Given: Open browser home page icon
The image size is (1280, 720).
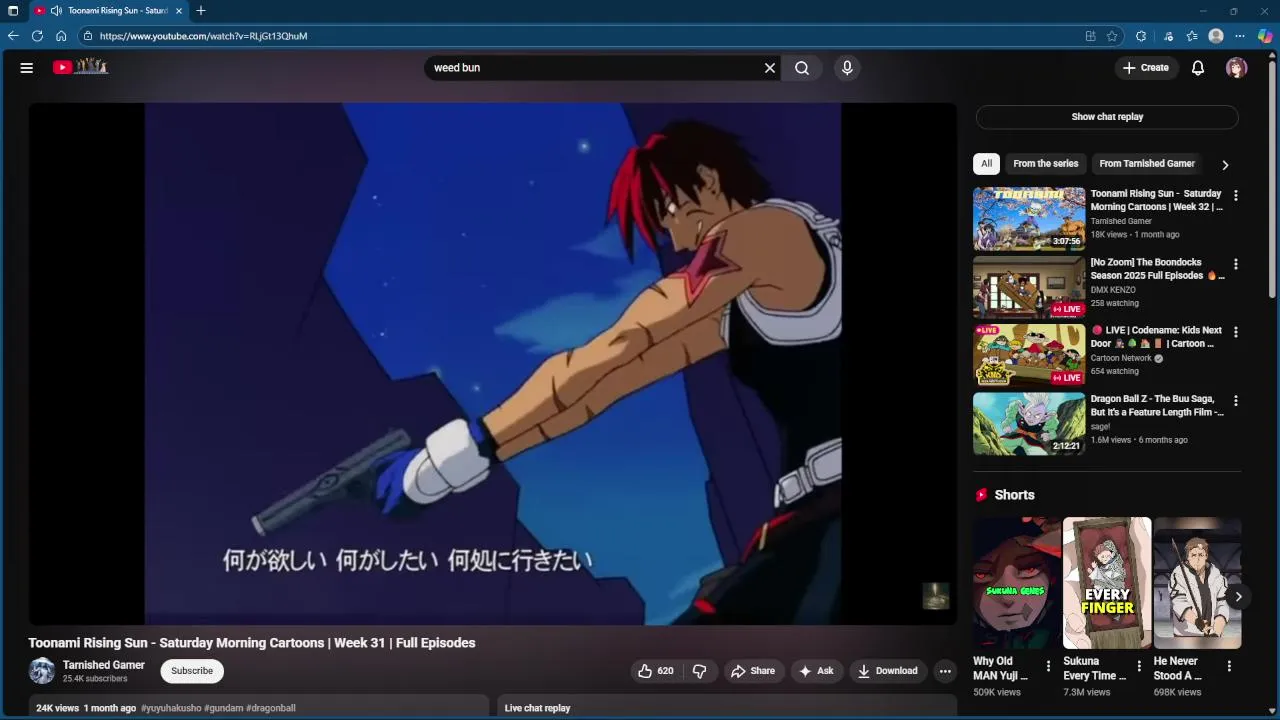Looking at the screenshot, I should [61, 36].
